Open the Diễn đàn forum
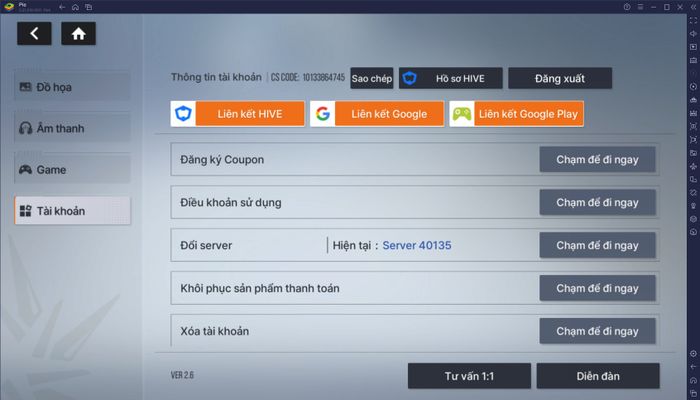Screen dimensions: 700x400 click(598, 376)
